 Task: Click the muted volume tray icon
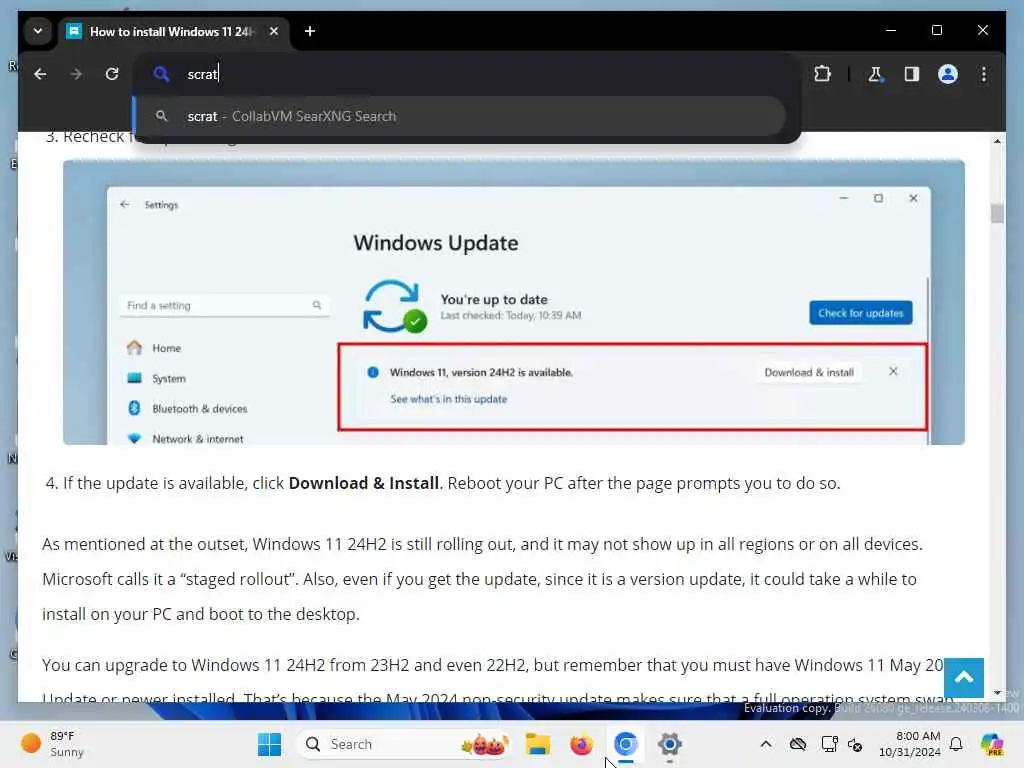coord(855,744)
